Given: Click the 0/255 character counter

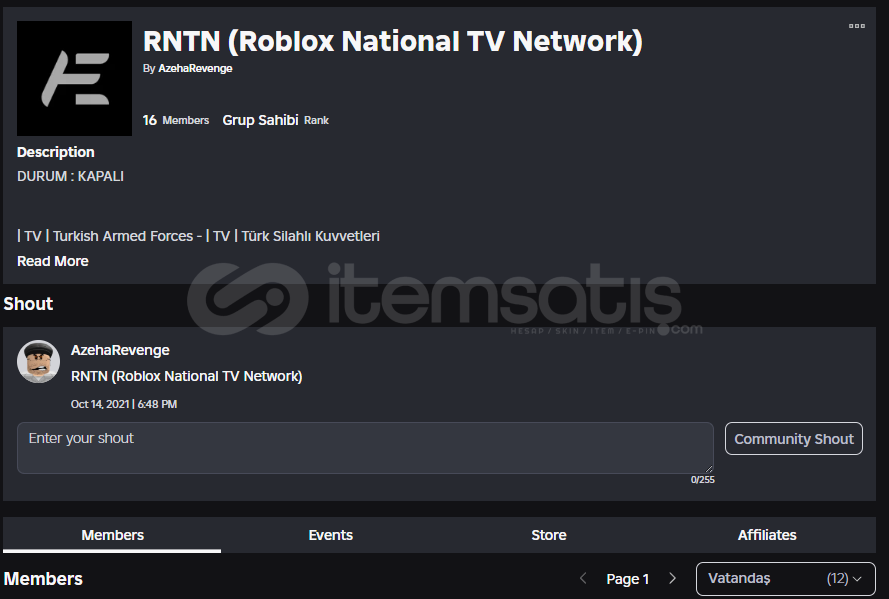Looking at the screenshot, I should [702, 480].
